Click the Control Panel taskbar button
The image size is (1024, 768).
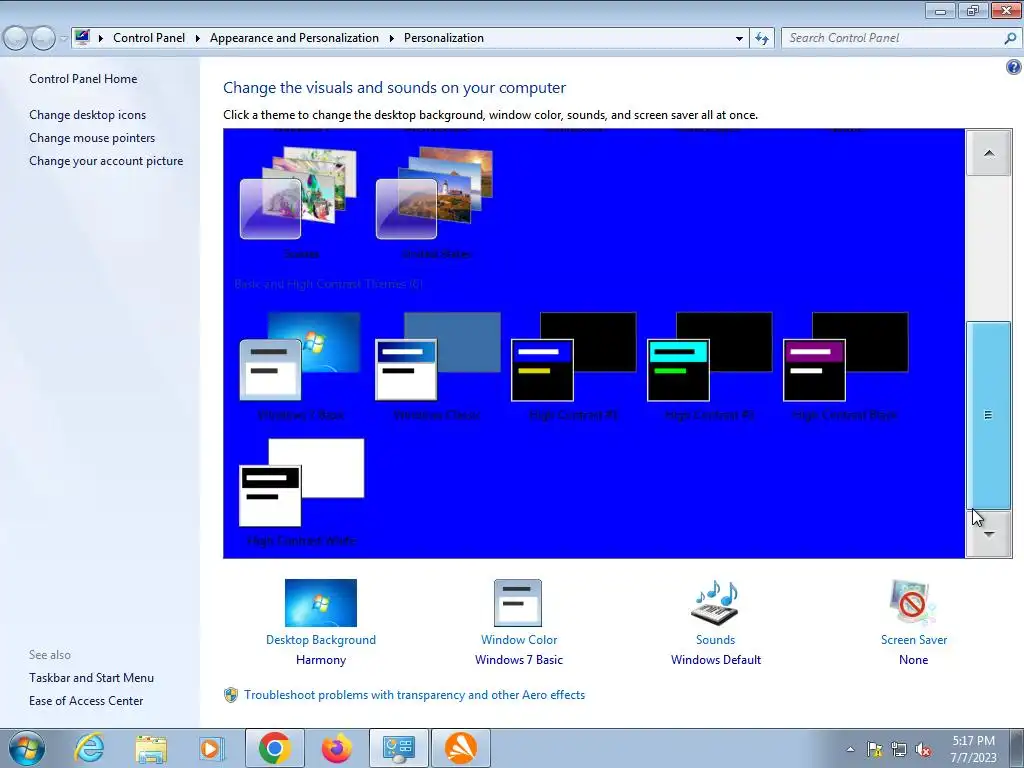point(399,748)
